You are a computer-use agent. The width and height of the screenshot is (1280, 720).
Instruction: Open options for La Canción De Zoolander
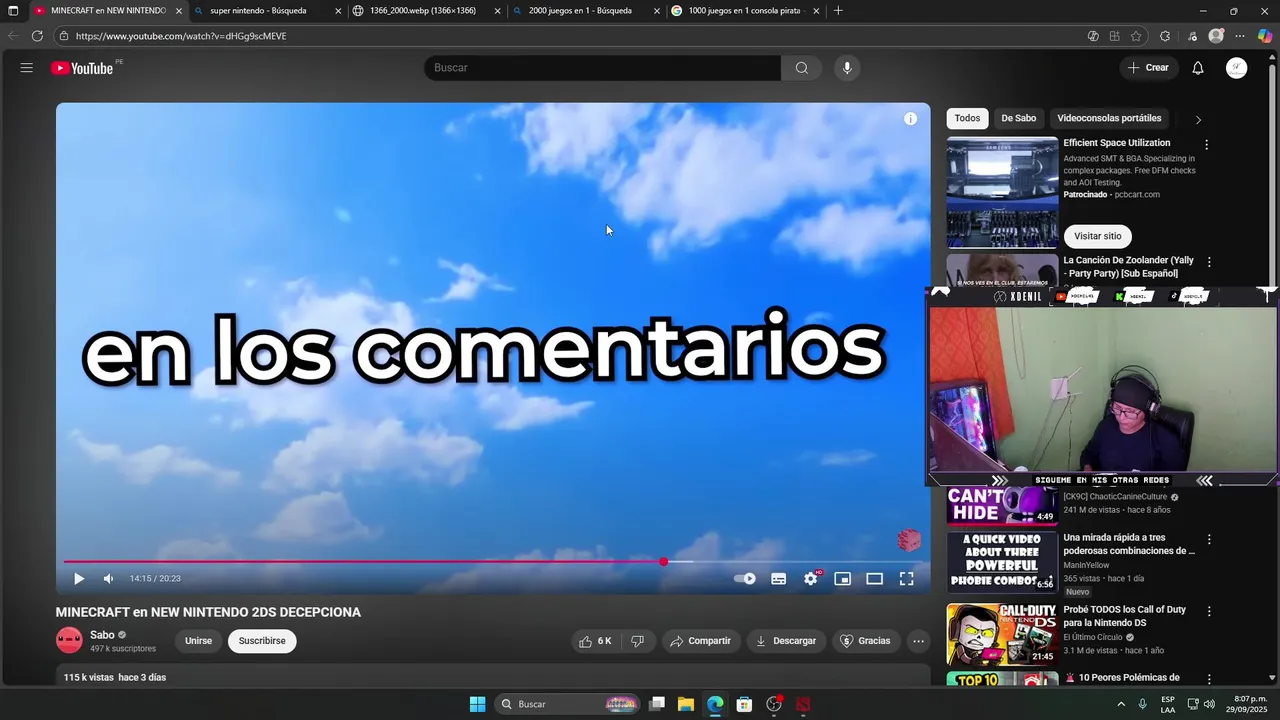tap(1209, 262)
